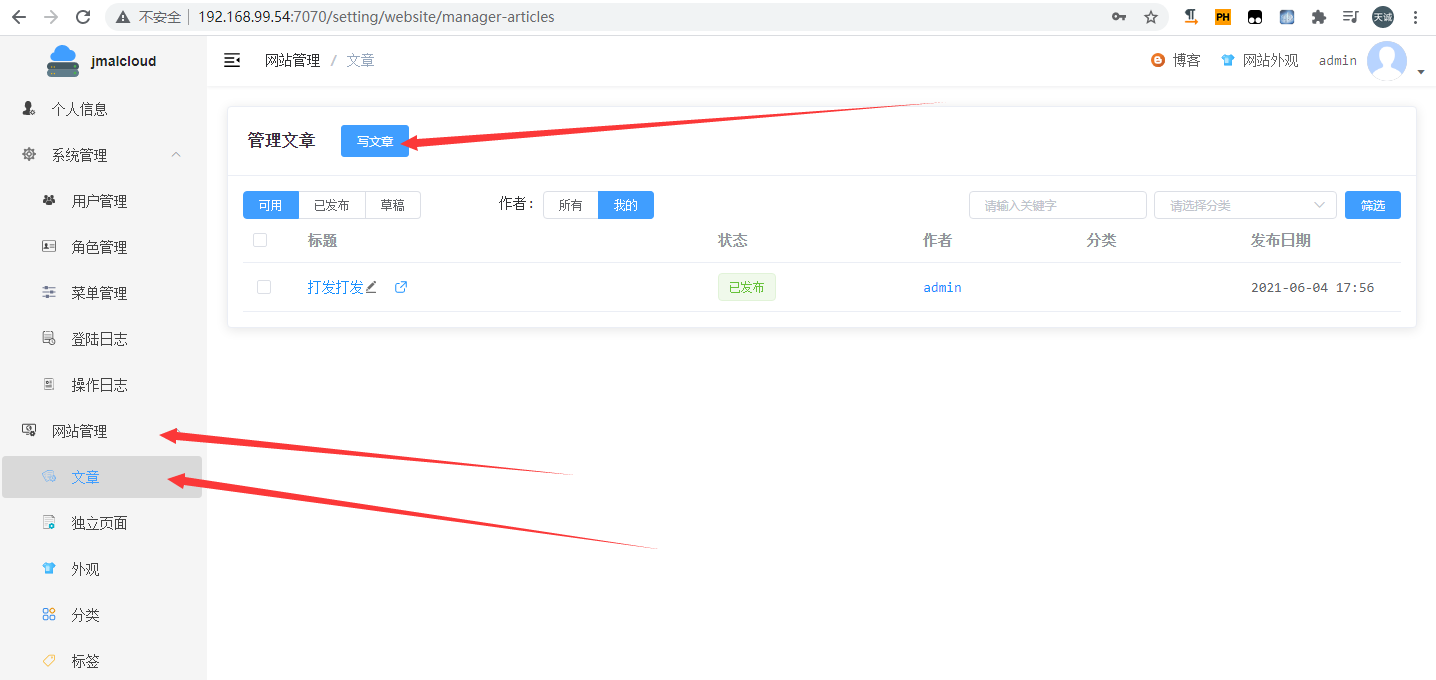Select the 已发布 filter tab
Screen dimensions: 1436x680
tap(332, 205)
